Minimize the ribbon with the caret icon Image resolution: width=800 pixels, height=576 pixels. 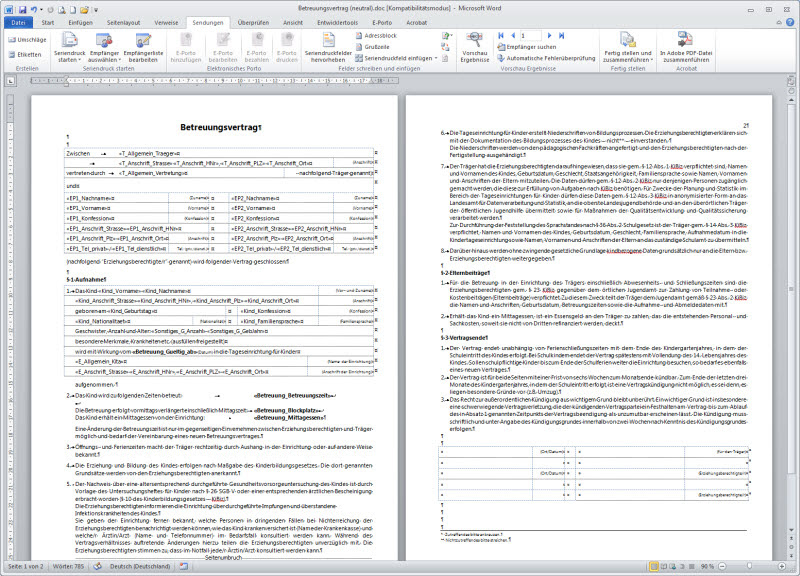779,22
